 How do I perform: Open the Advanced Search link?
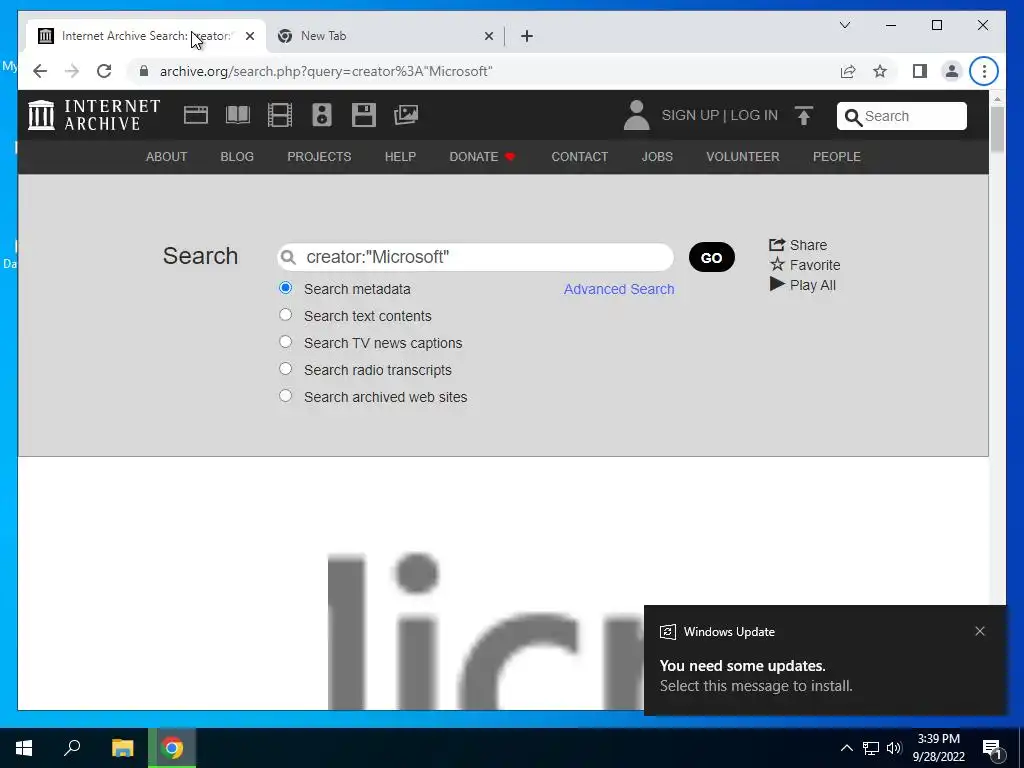pos(618,289)
